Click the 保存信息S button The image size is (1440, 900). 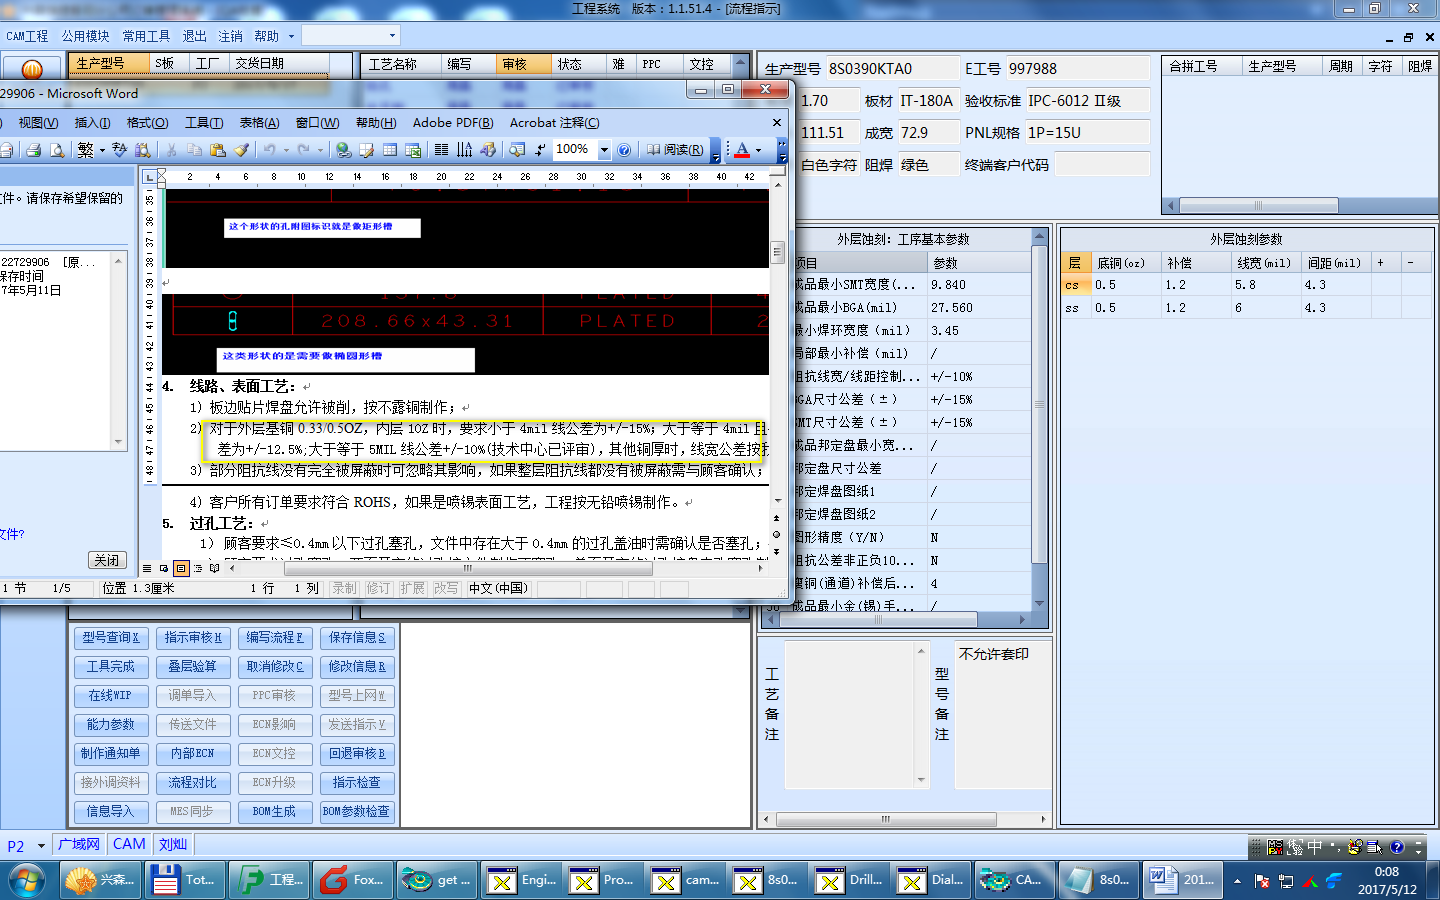[x=357, y=638]
